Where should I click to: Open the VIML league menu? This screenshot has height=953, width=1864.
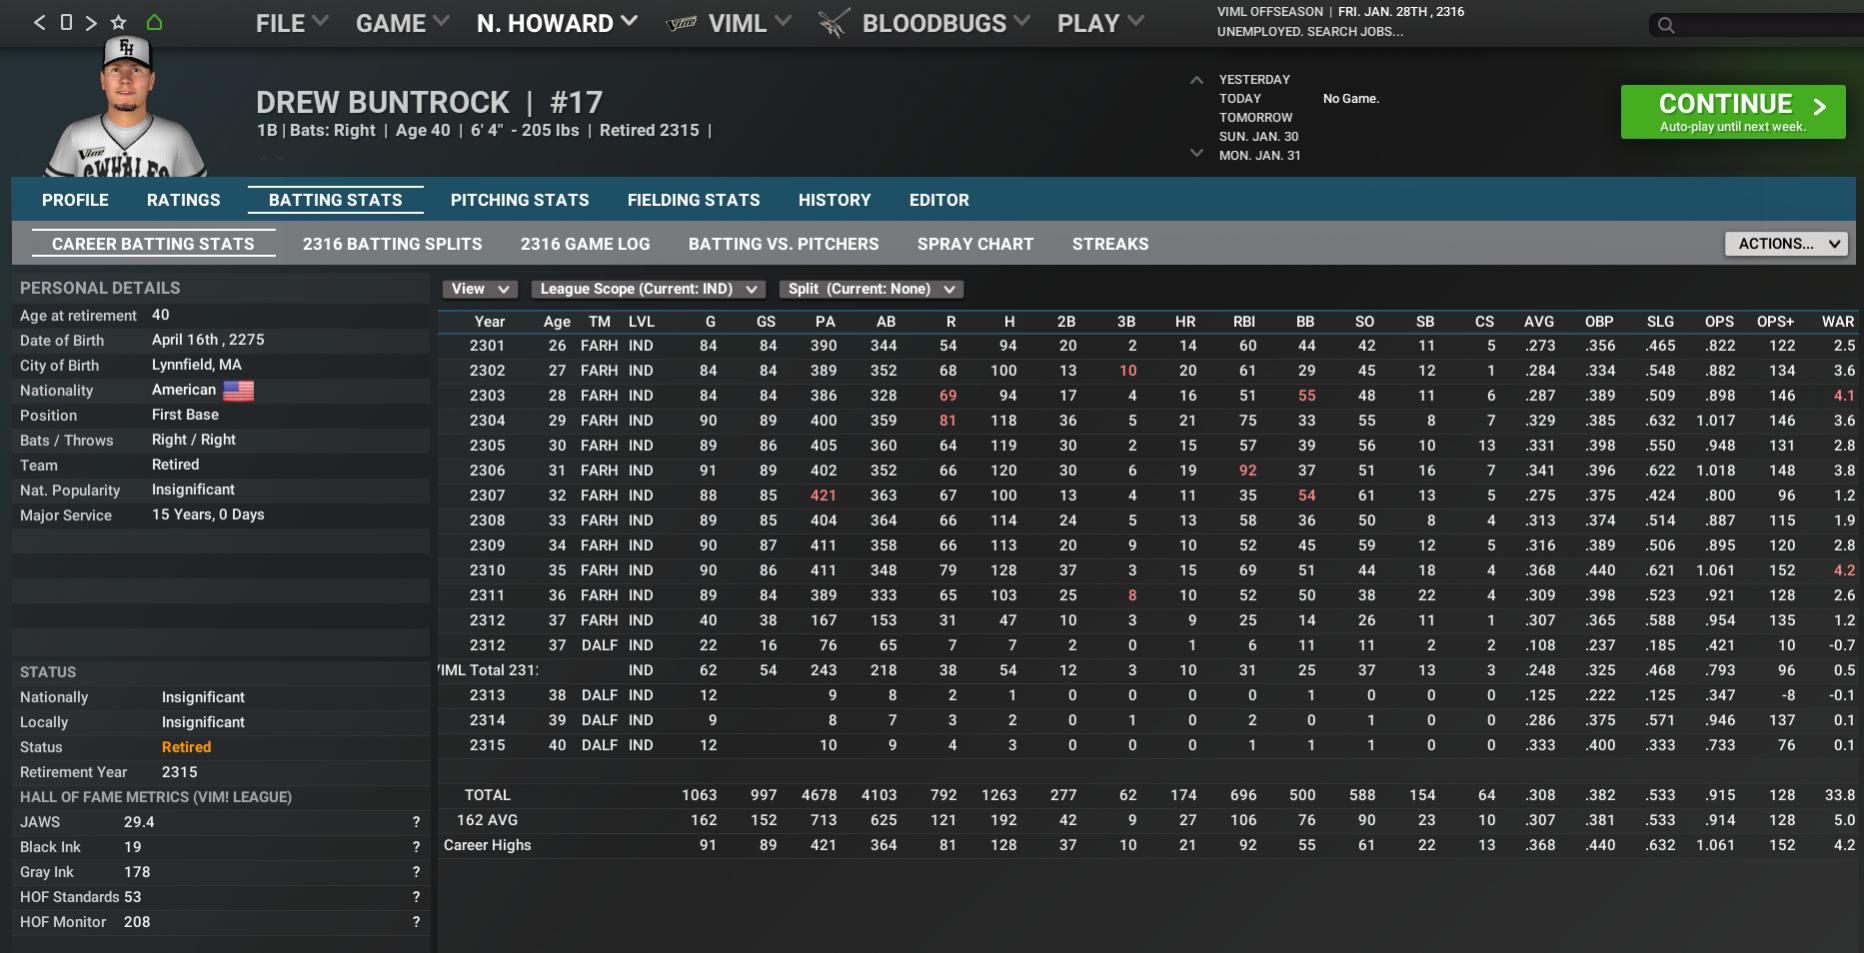click(749, 23)
